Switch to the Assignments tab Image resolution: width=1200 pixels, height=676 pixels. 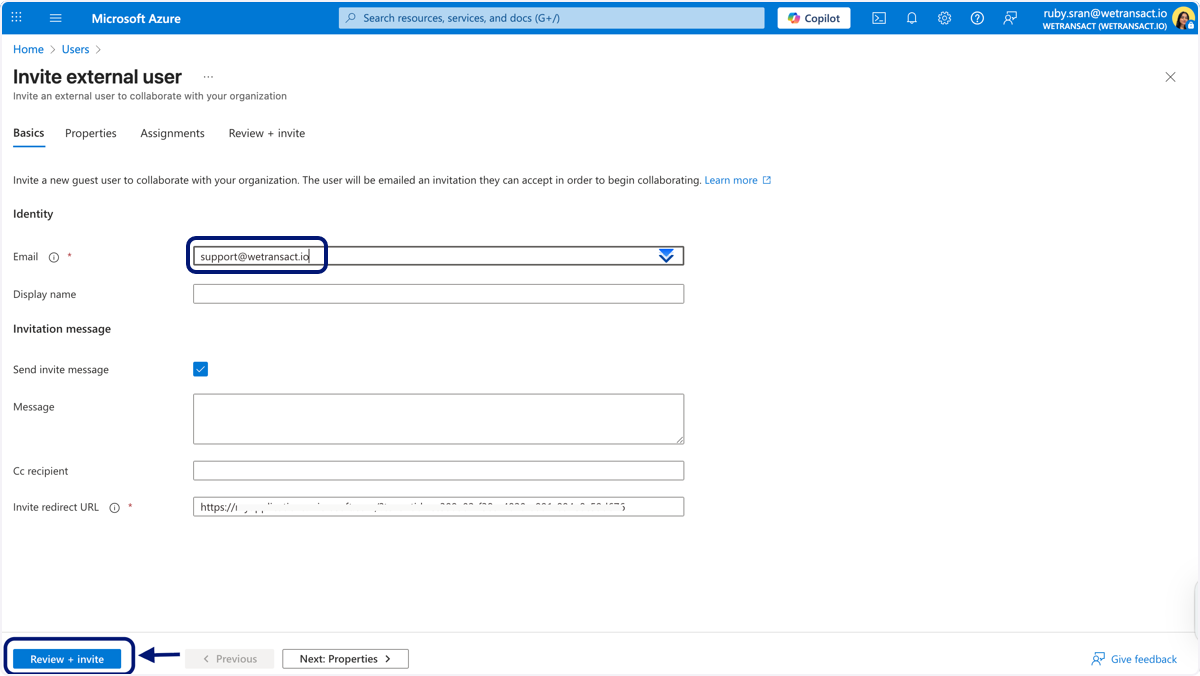tap(172, 133)
